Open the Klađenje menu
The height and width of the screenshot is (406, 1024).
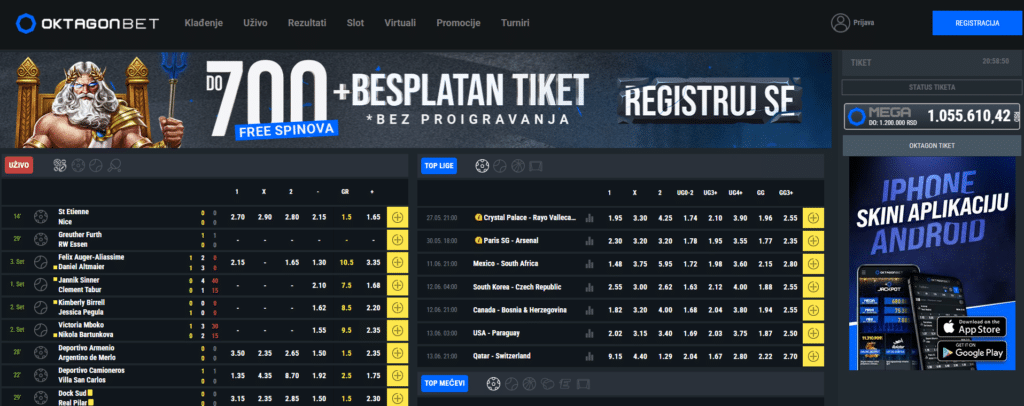tap(204, 23)
